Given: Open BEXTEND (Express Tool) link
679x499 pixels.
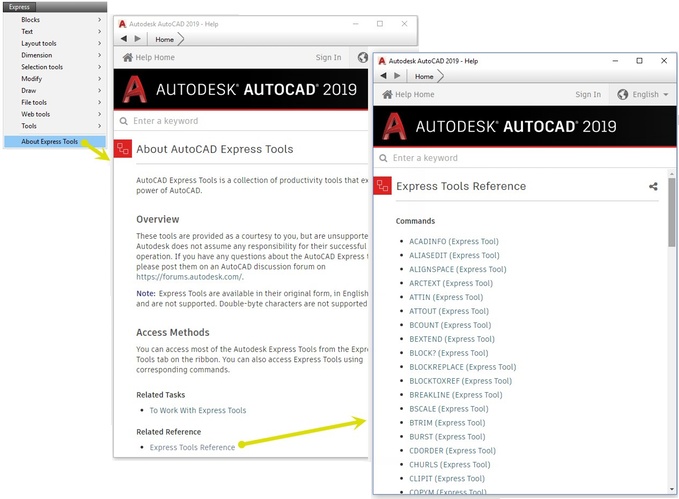Looking at the screenshot, I should pyautogui.click(x=452, y=339).
